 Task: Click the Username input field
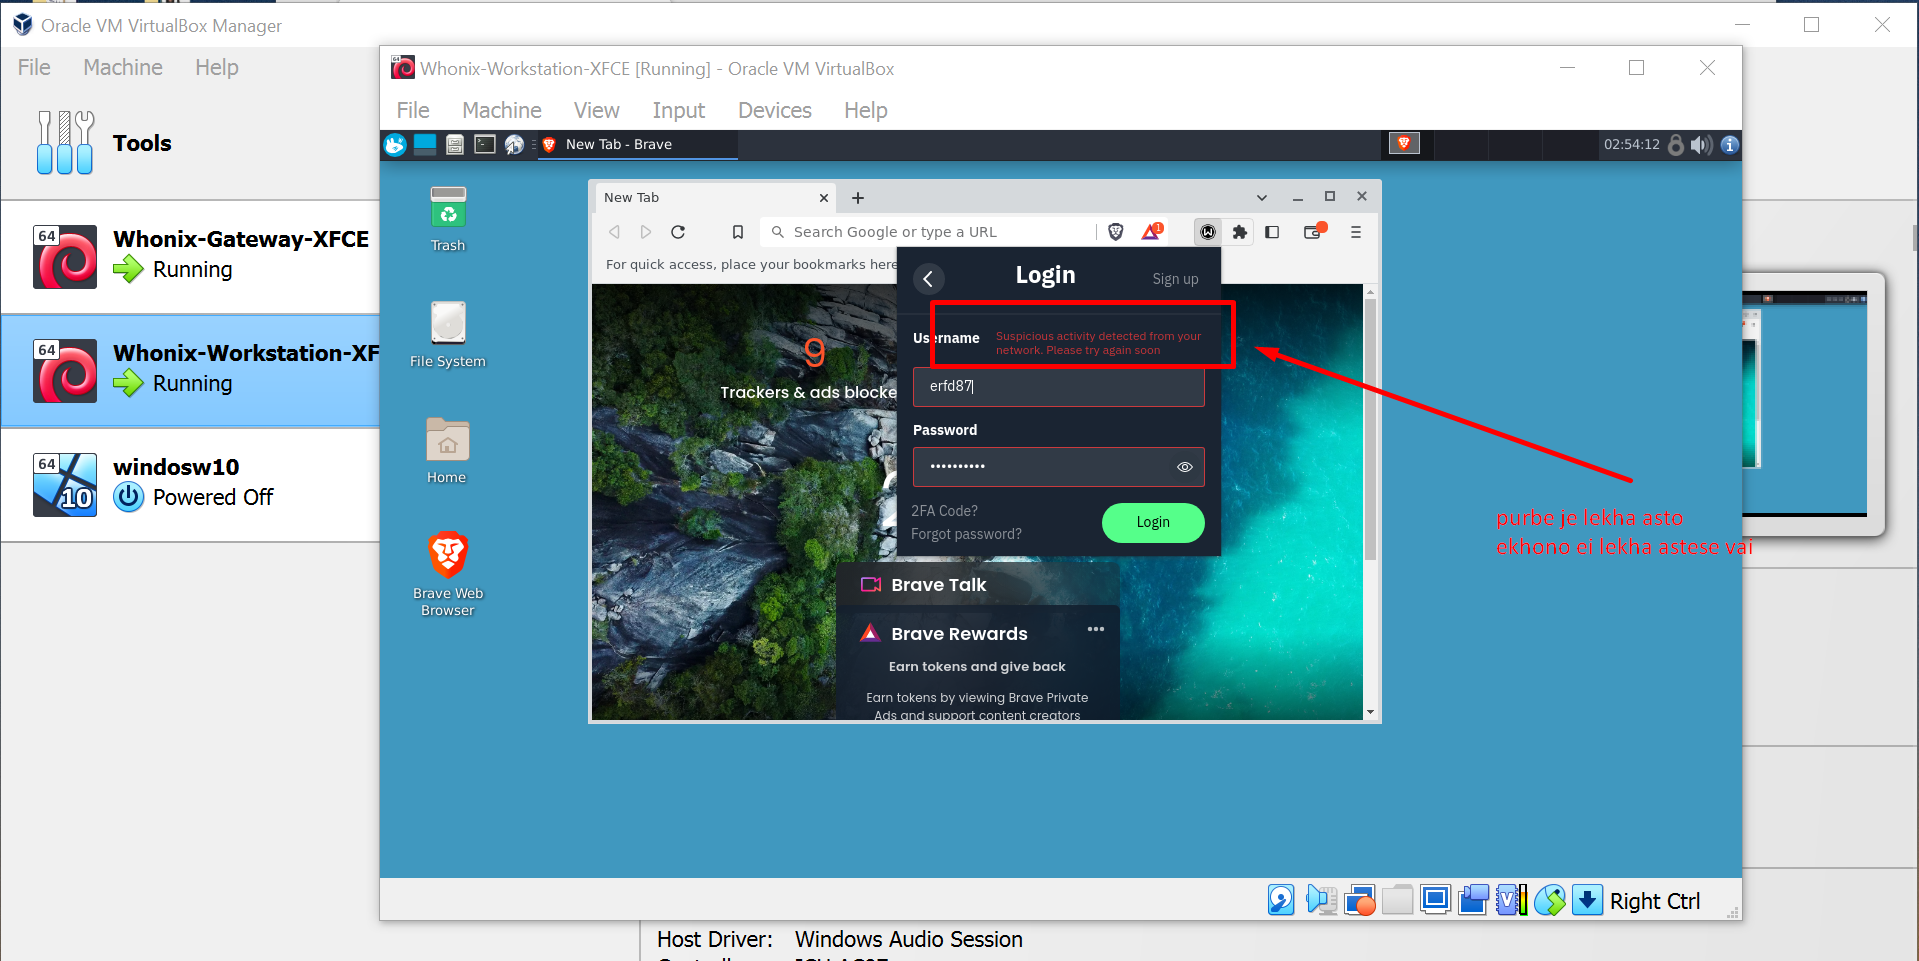[x=1058, y=386]
